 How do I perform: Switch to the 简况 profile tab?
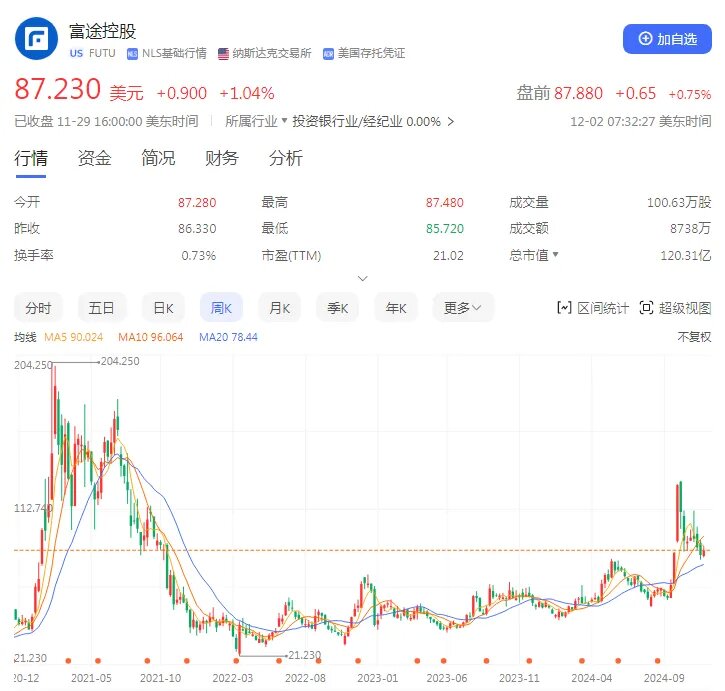pos(158,159)
